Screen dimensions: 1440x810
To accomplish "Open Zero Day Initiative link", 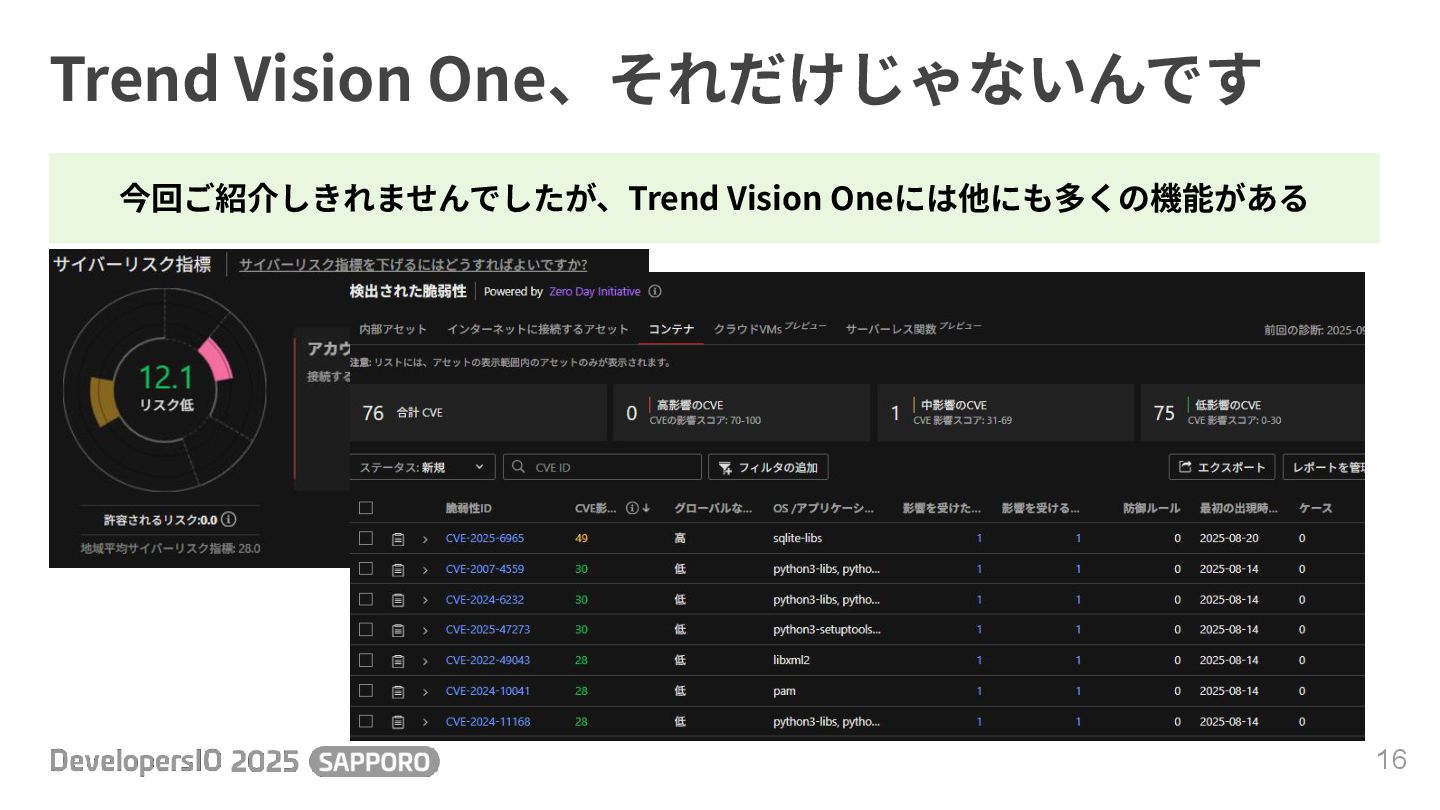I will click(x=595, y=292).
